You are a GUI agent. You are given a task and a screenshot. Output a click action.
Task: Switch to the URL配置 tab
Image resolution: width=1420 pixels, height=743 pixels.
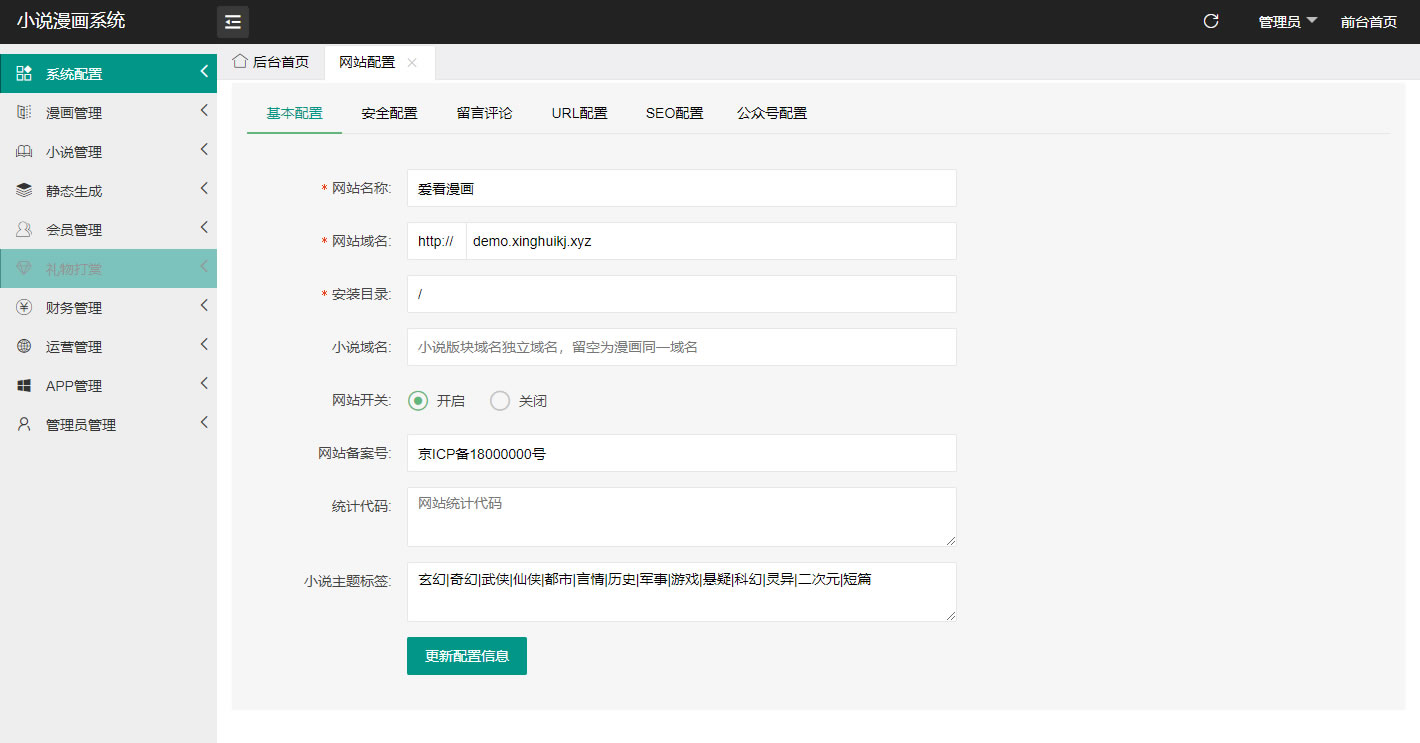(579, 113)
